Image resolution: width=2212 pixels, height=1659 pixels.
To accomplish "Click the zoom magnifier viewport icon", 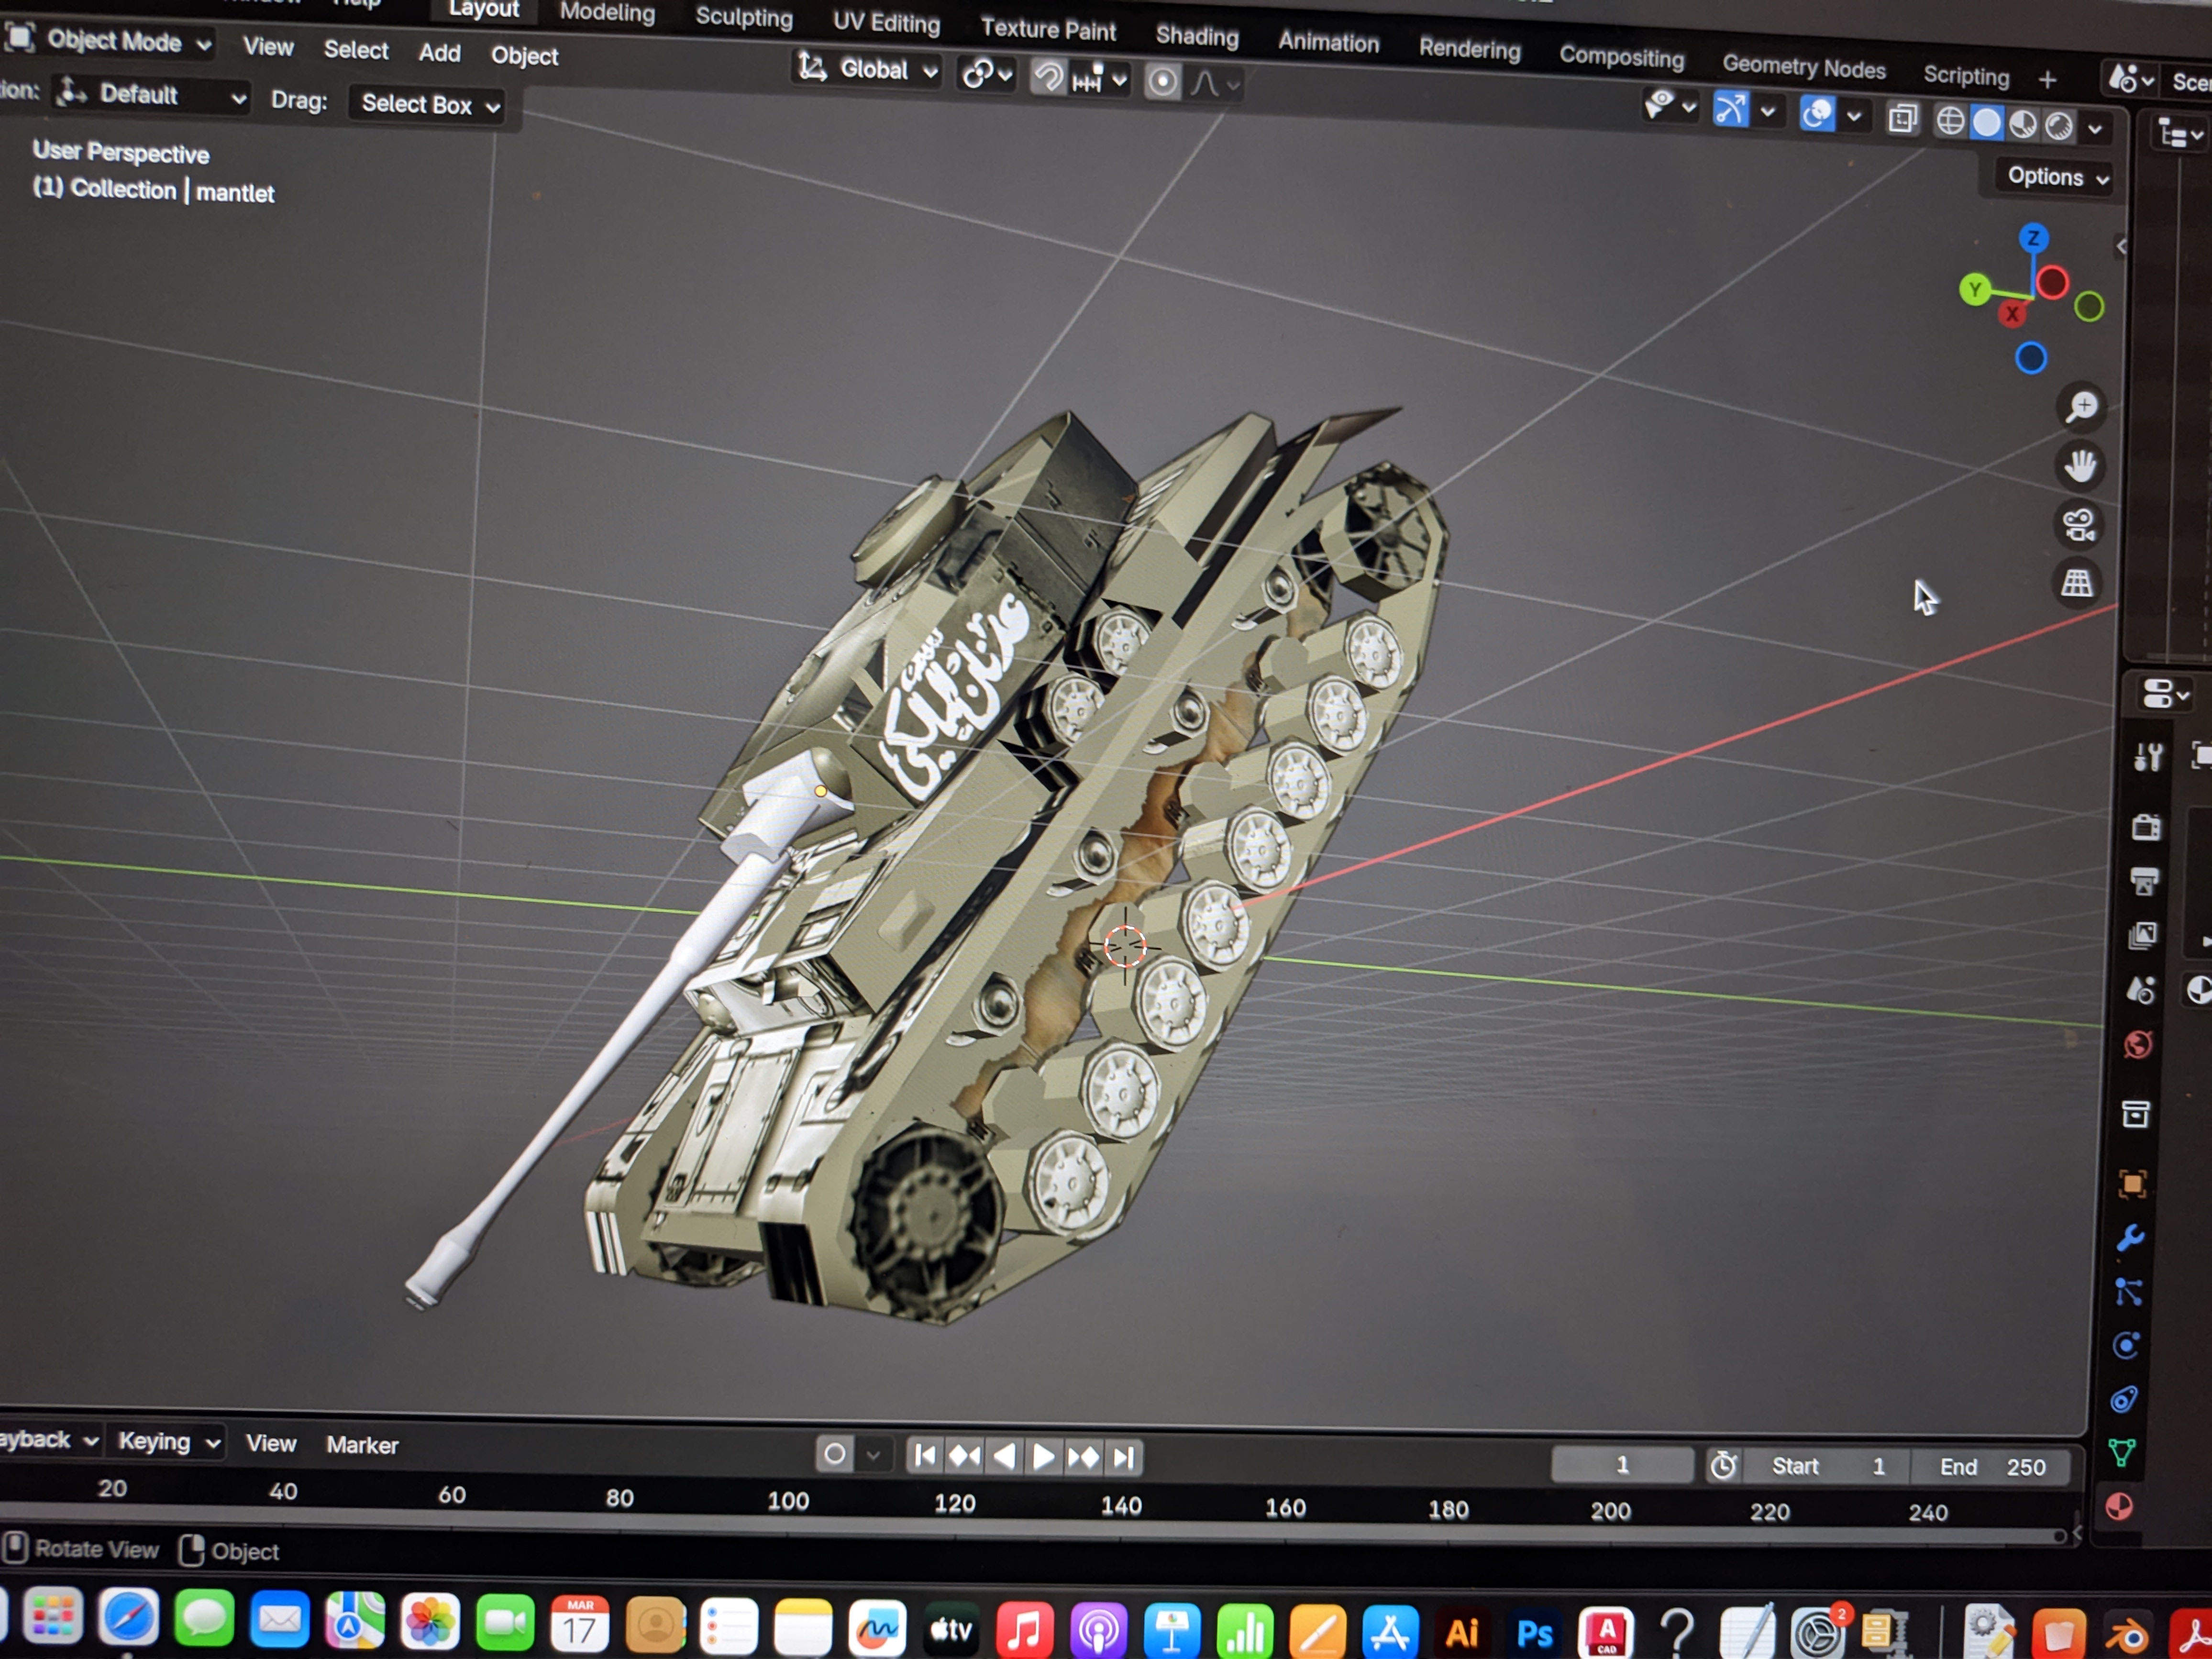I will click(2083, 406).
